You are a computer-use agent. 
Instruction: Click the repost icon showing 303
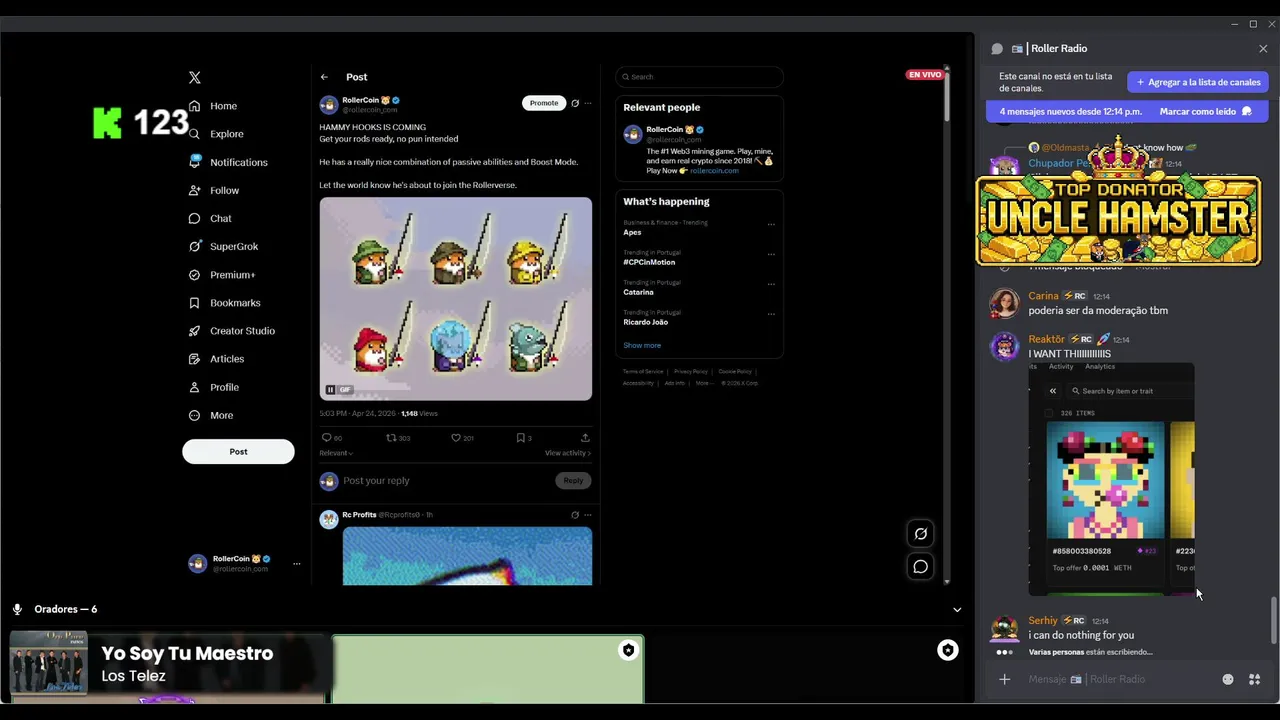392,437
